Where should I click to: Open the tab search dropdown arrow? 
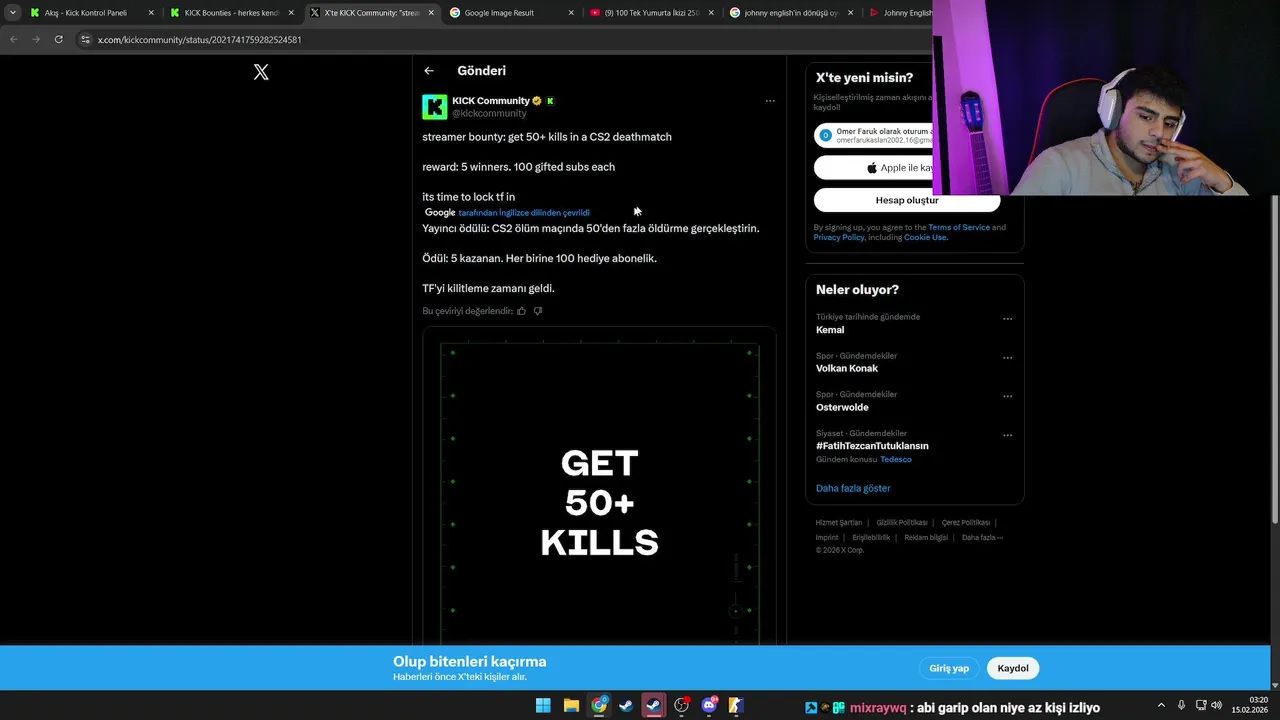tap(12, 13)
